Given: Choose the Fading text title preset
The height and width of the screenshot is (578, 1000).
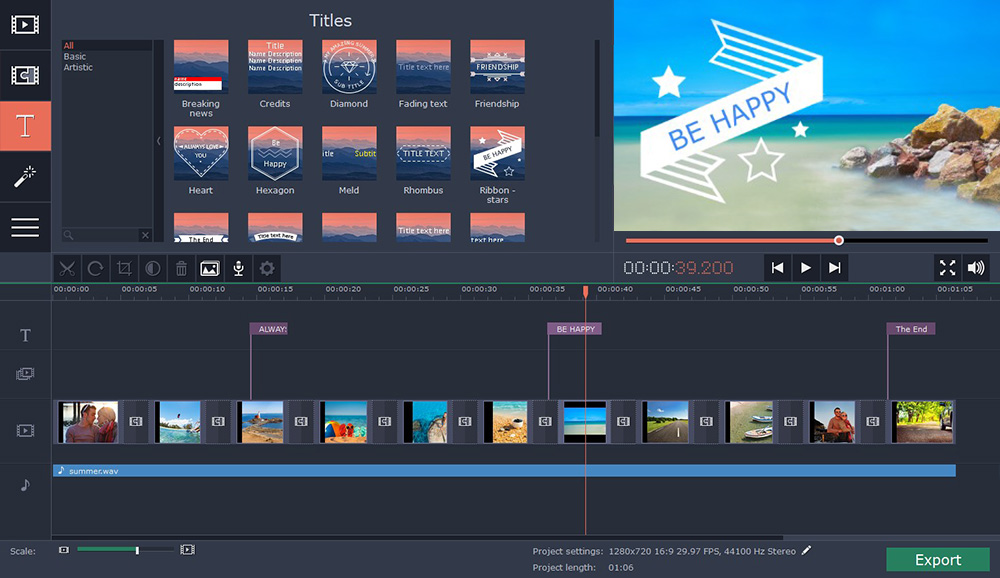Looking at the screenshot, I should (423, 67).
